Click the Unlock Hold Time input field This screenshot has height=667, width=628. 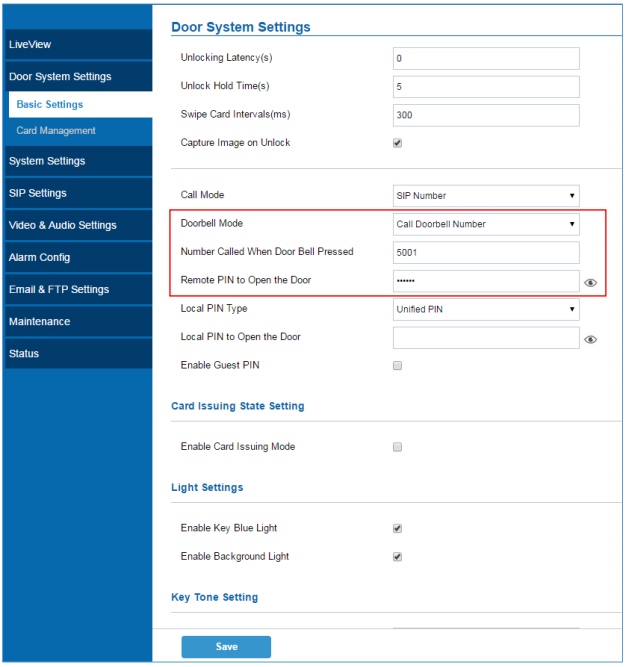pyautogui.click(x=486, y=87)
